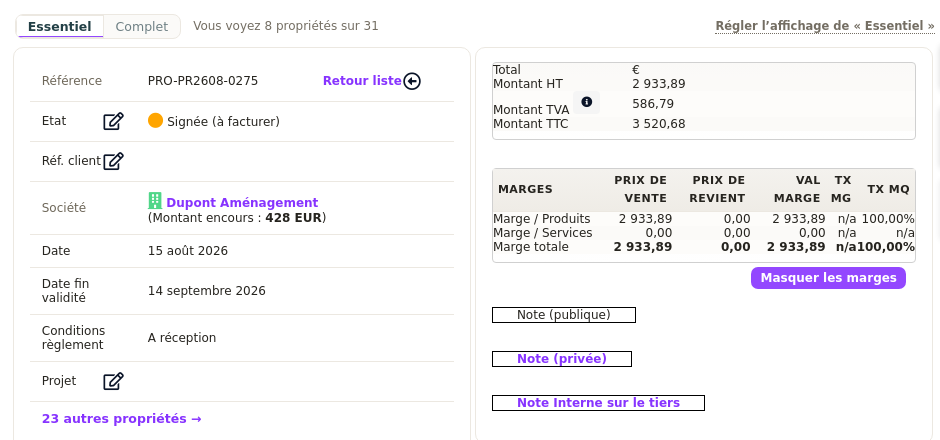This screenshot has width=940, height=440.
Task: Switch to the Complet tab
Action: [x=142, y=26]
